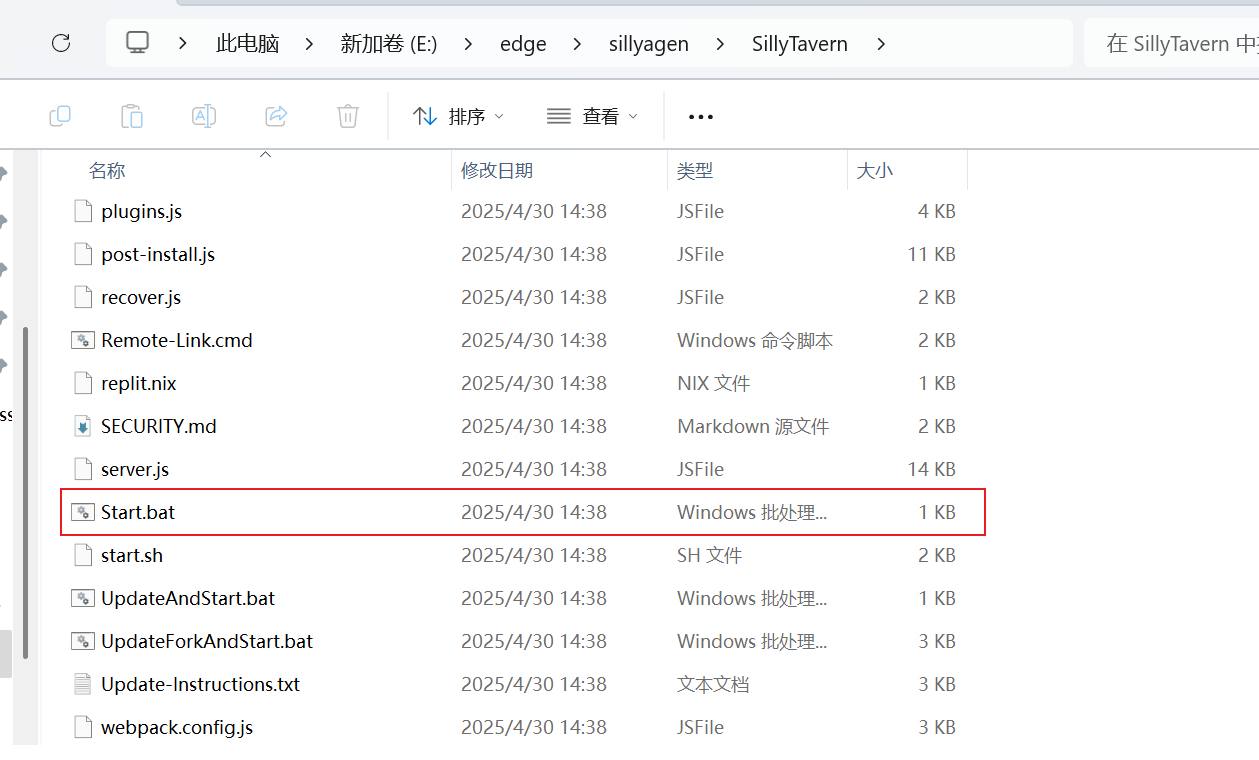This screenshot has height=760, width=1259.
Task: Sort by the 修改日期 column header
Action: click(497, 171)
